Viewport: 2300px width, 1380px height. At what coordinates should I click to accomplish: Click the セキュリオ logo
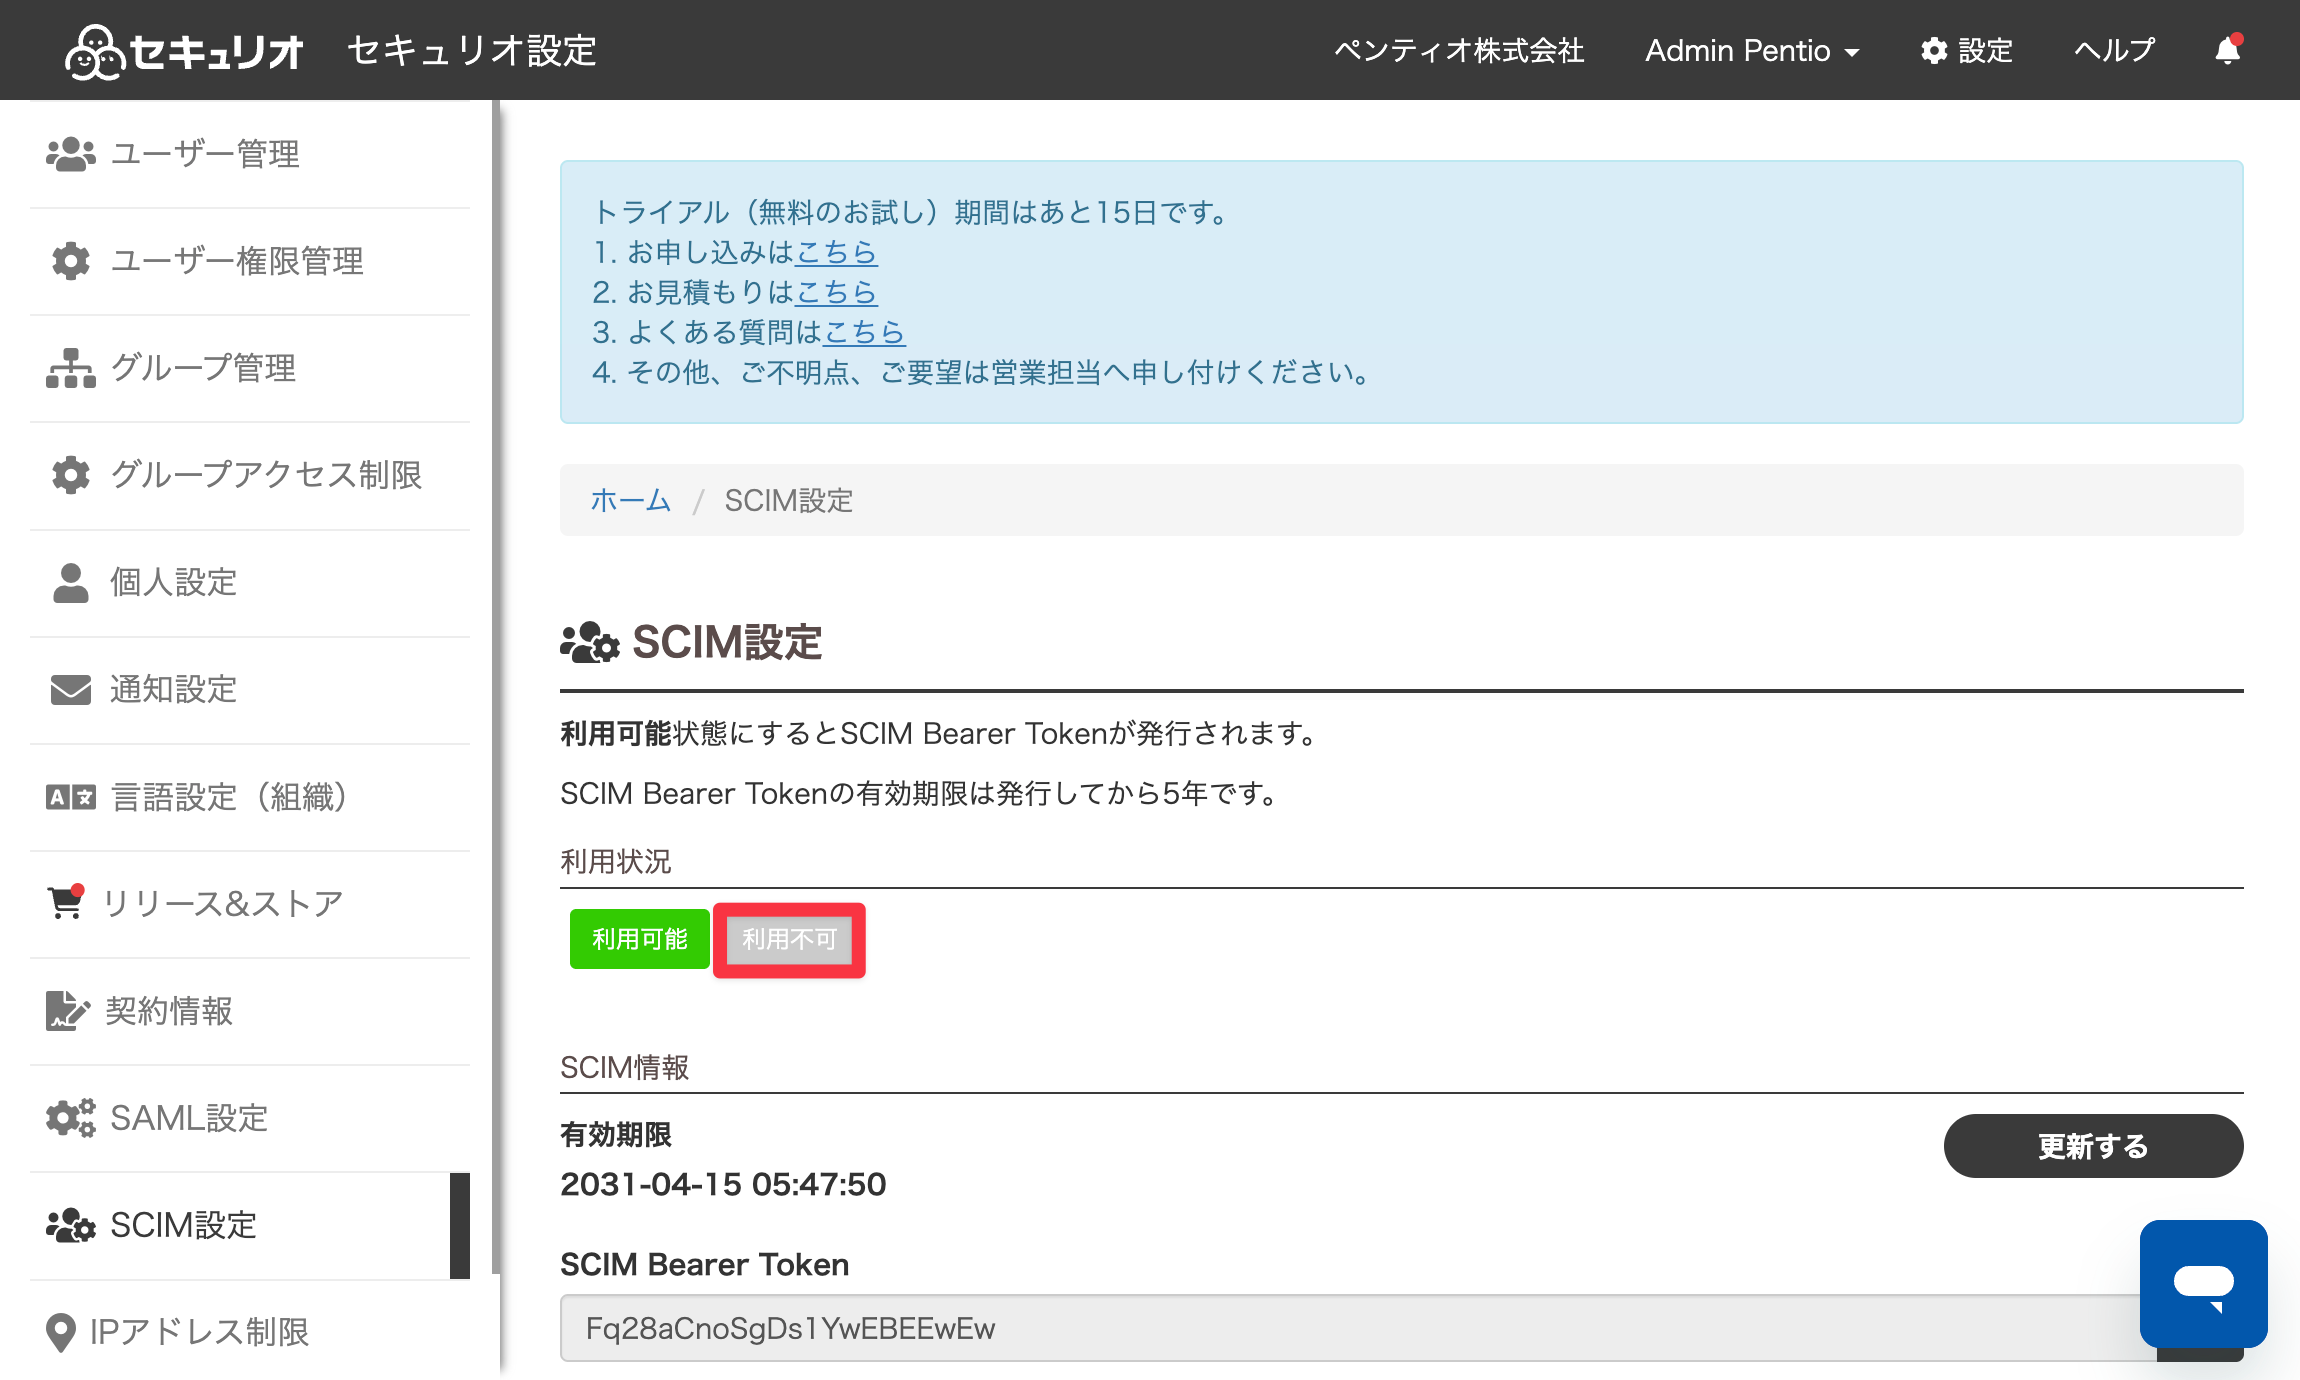(184, 51)
